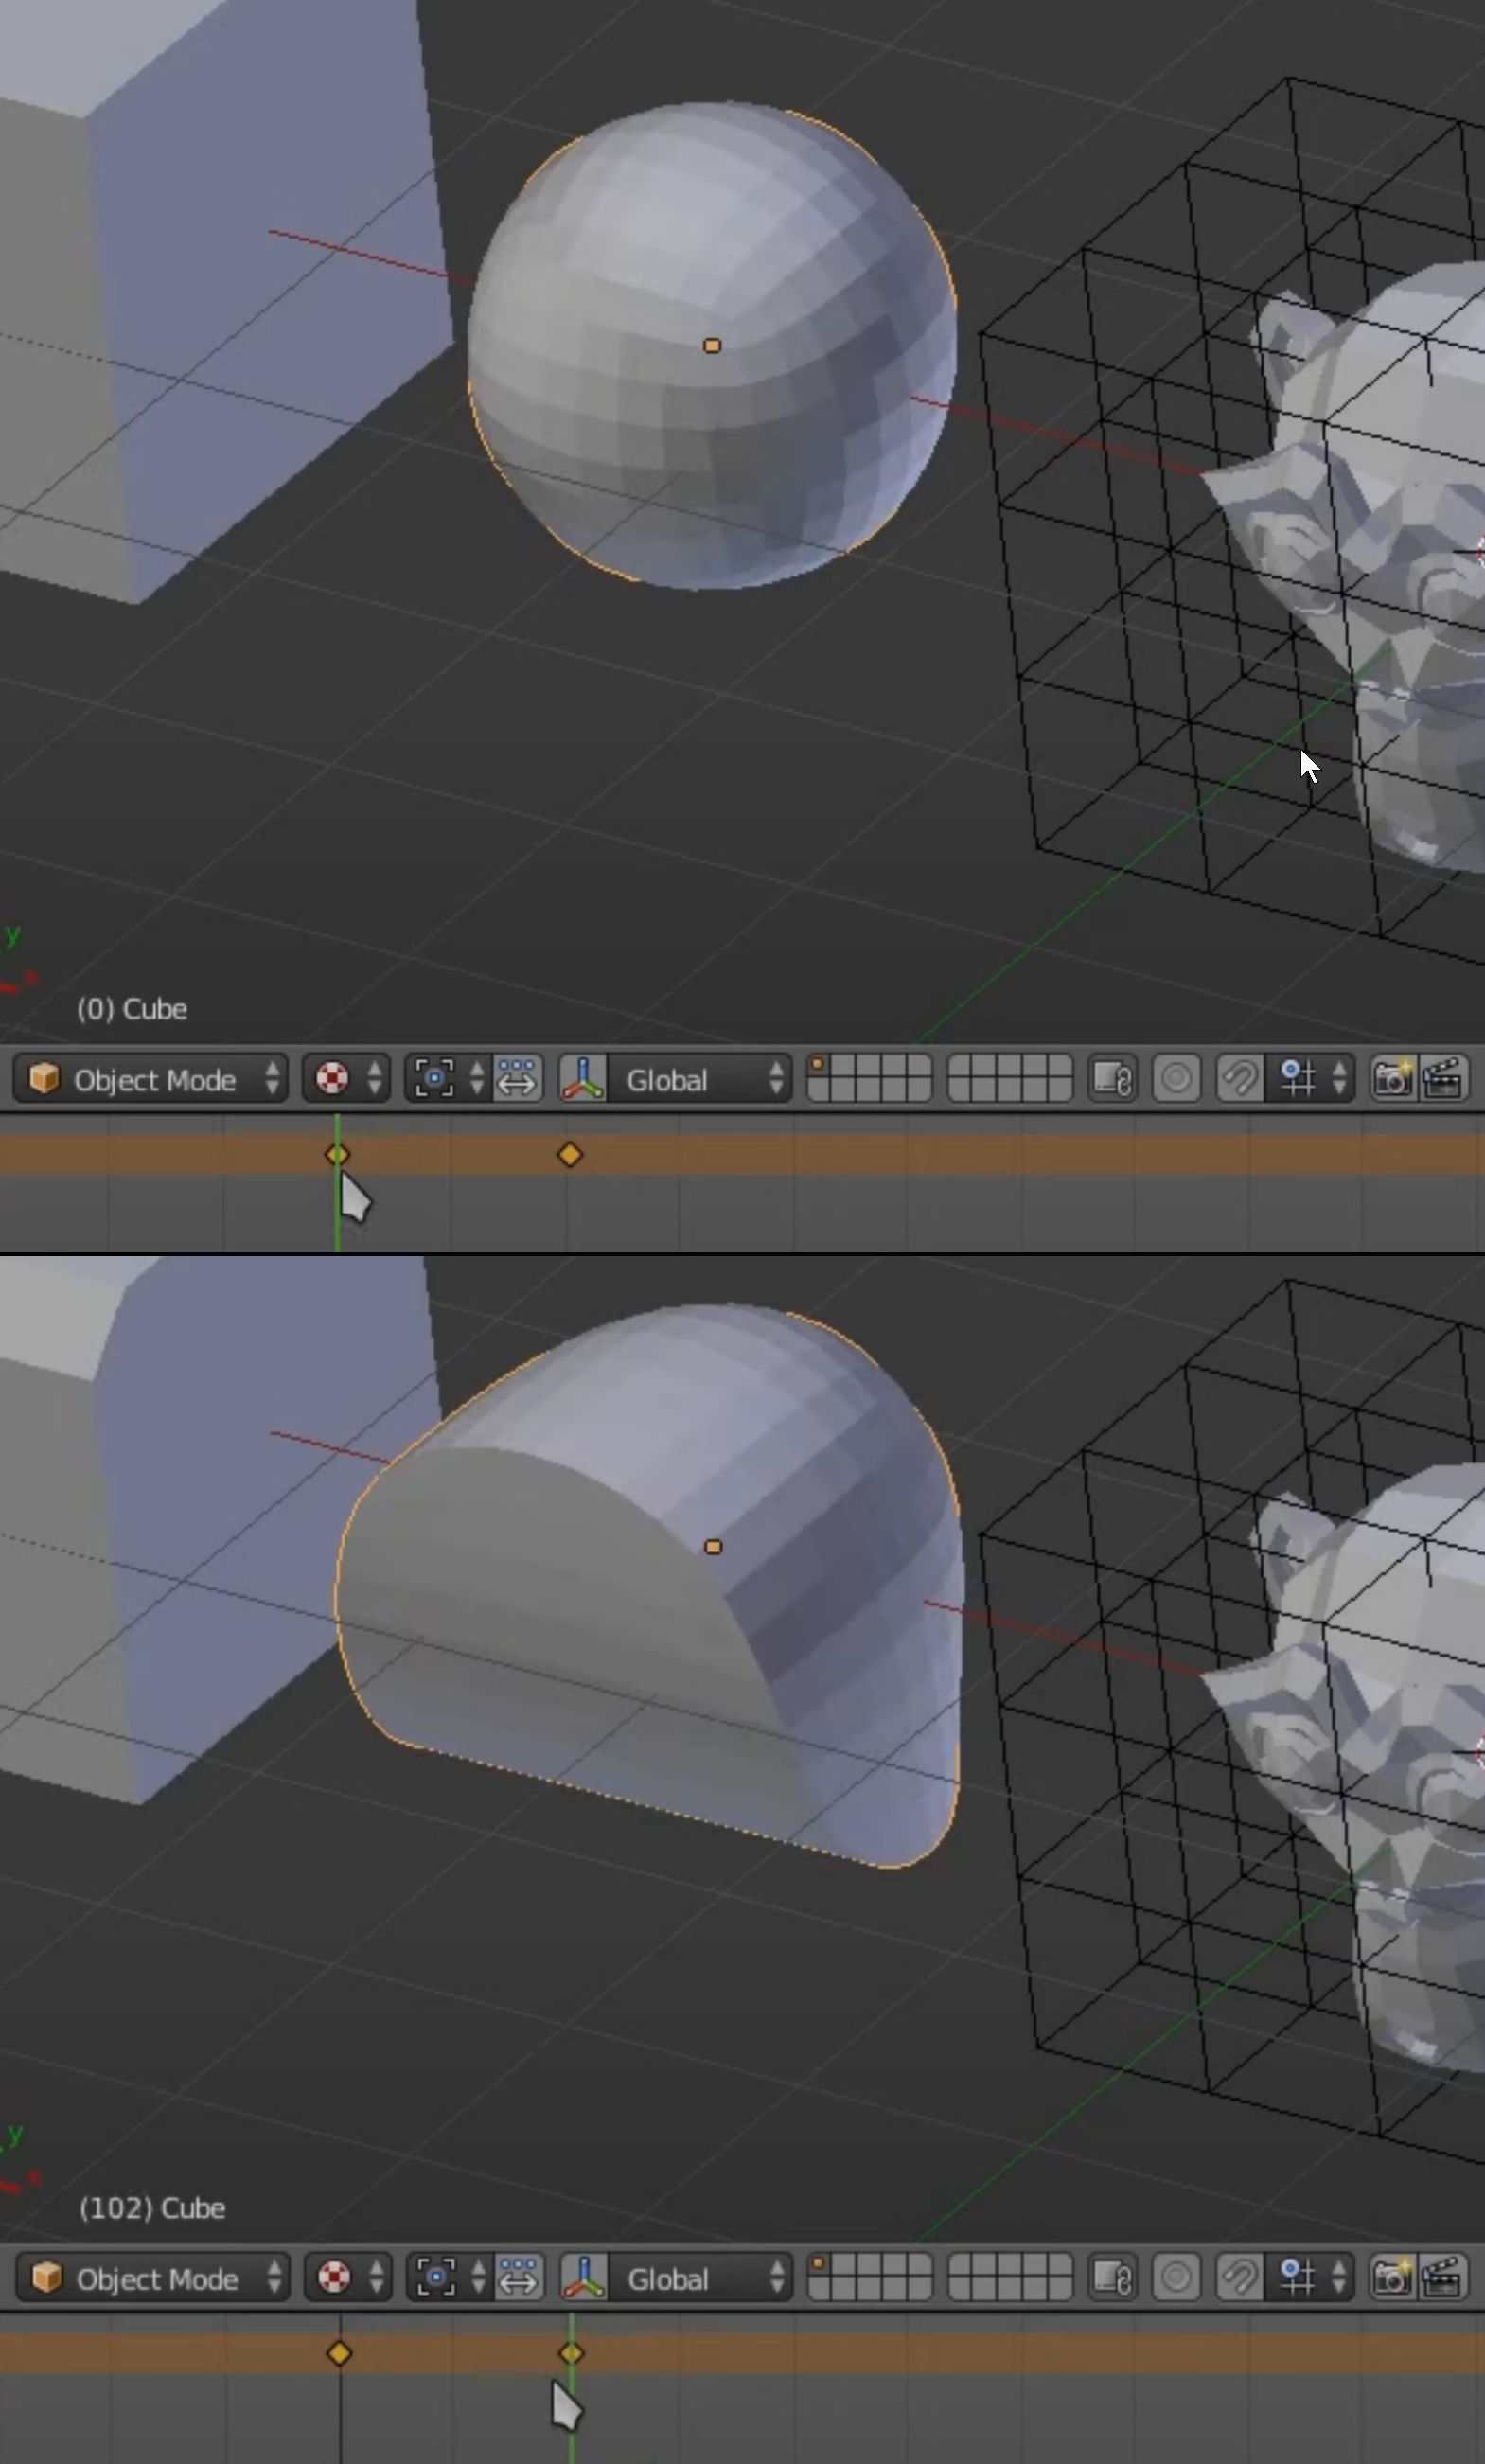Open snap element grid menu in frame 0 view

(1311, 1079)
